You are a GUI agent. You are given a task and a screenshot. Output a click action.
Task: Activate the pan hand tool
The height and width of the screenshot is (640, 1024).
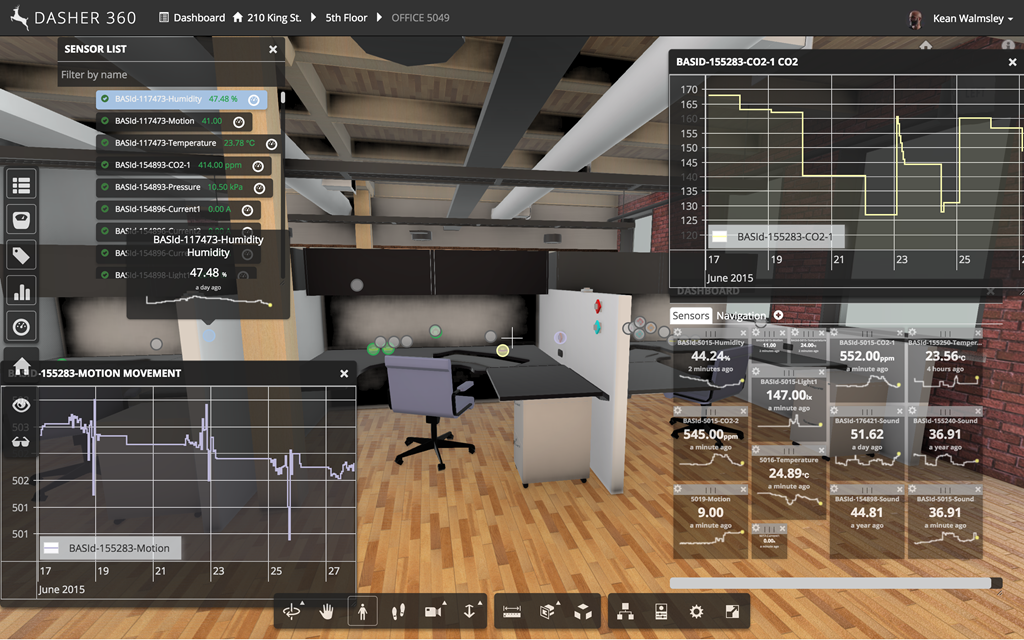click(326, 611)
